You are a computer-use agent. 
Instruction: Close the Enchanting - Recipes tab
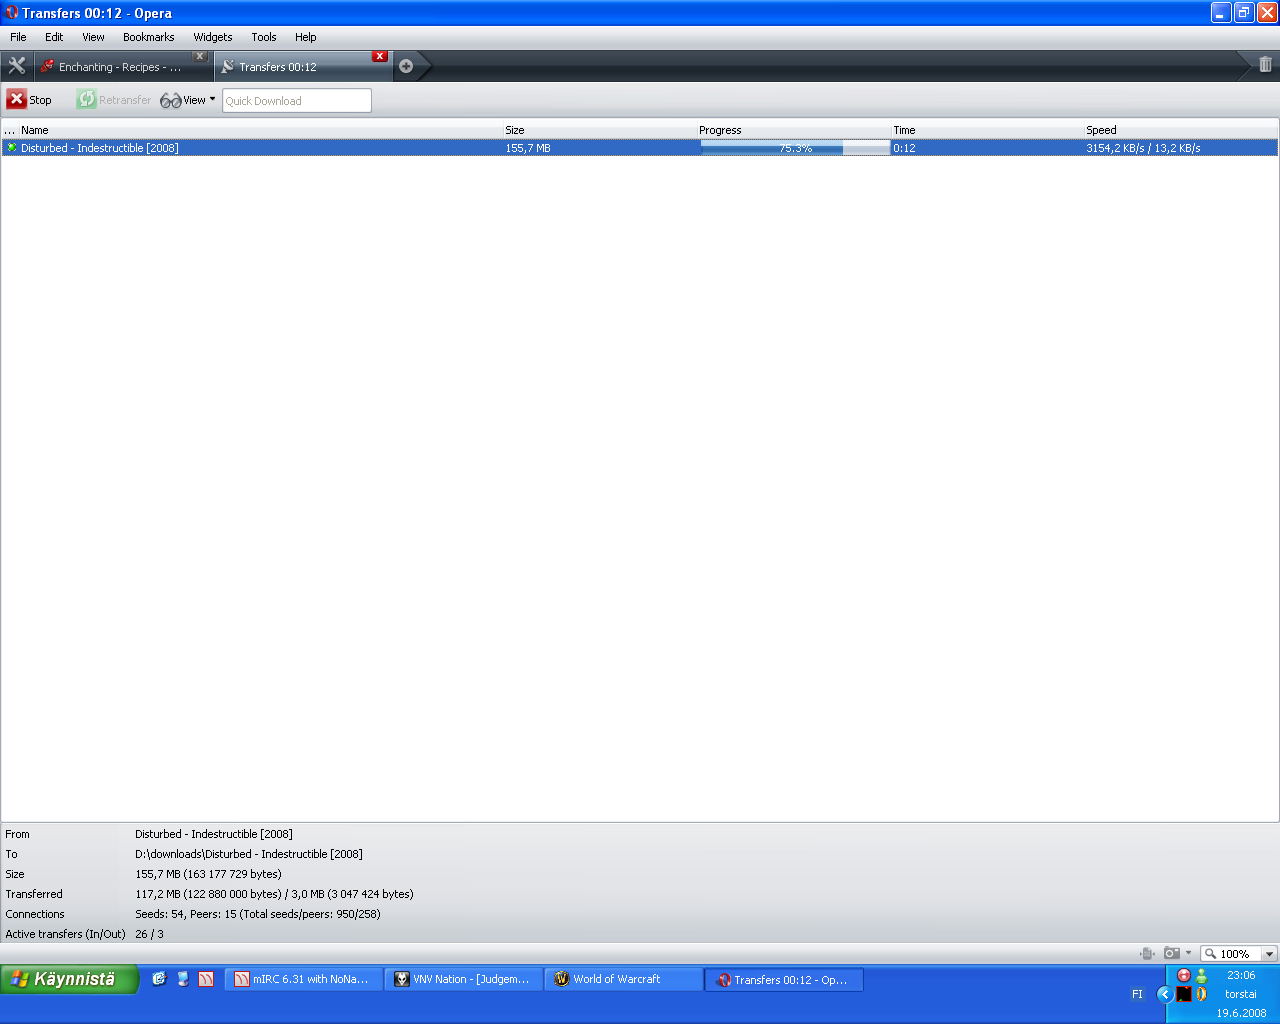pos(200,56)
